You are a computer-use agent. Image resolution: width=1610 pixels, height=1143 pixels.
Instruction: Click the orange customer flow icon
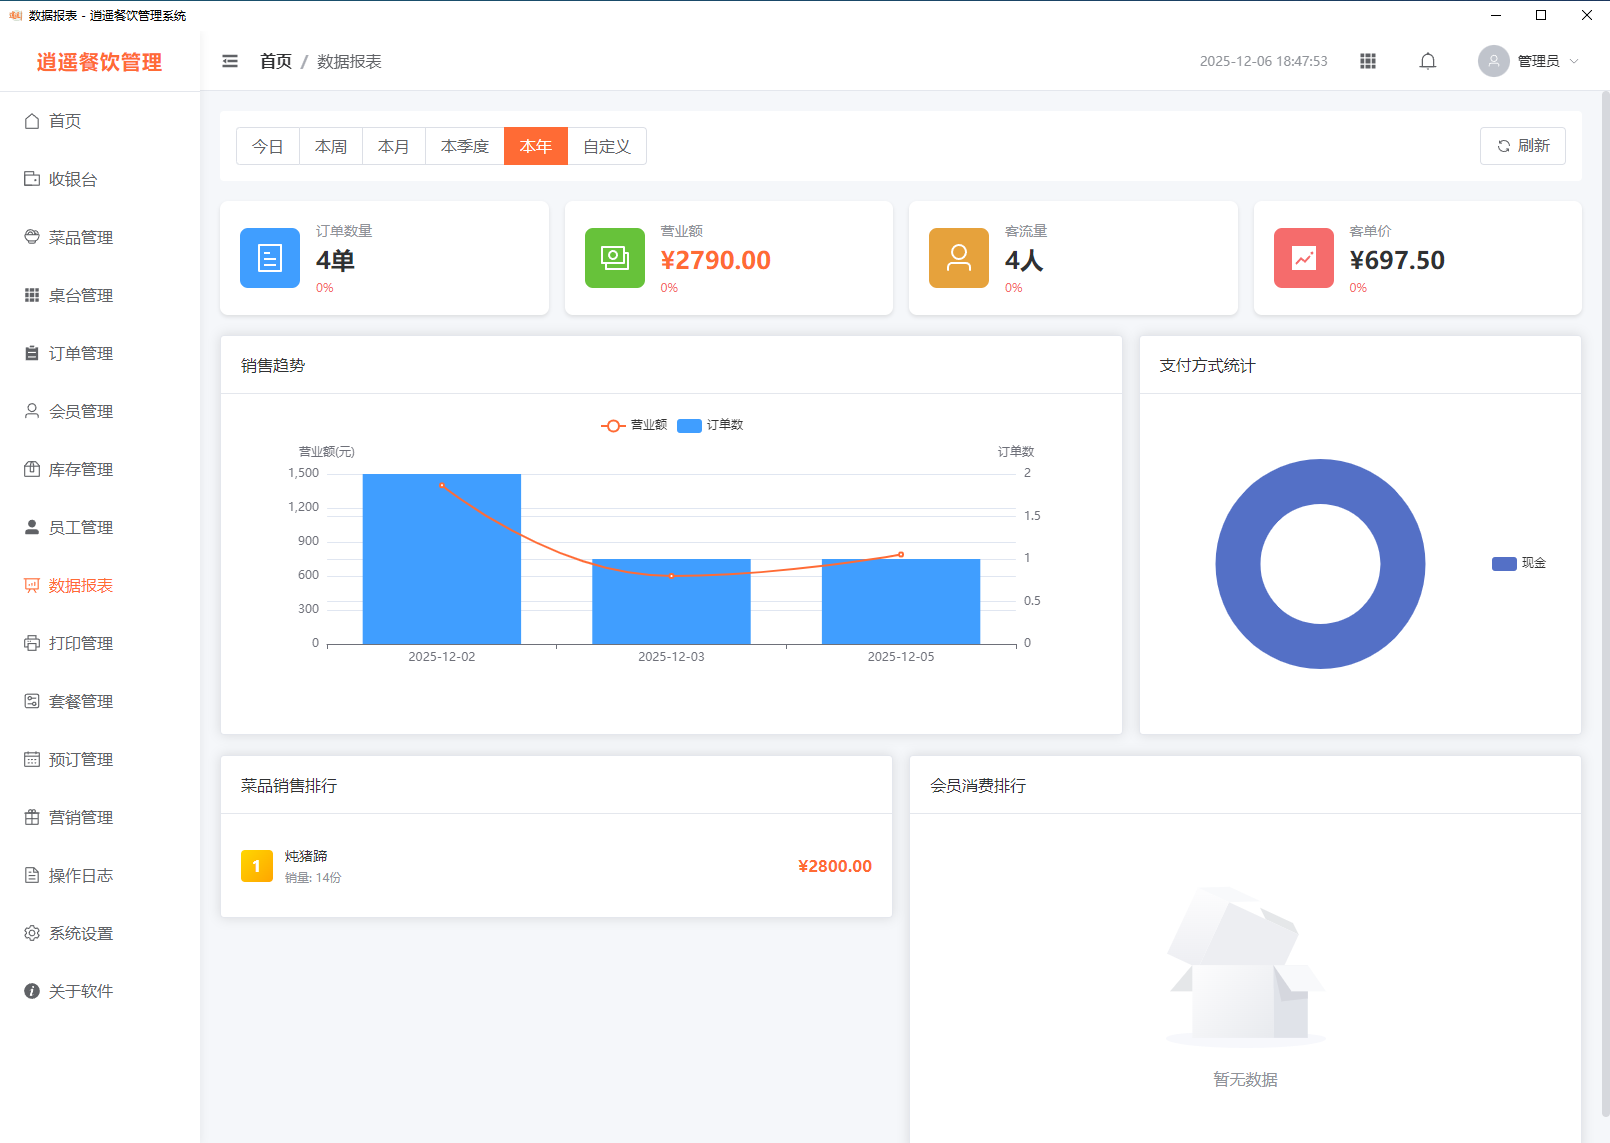(958, 258)
